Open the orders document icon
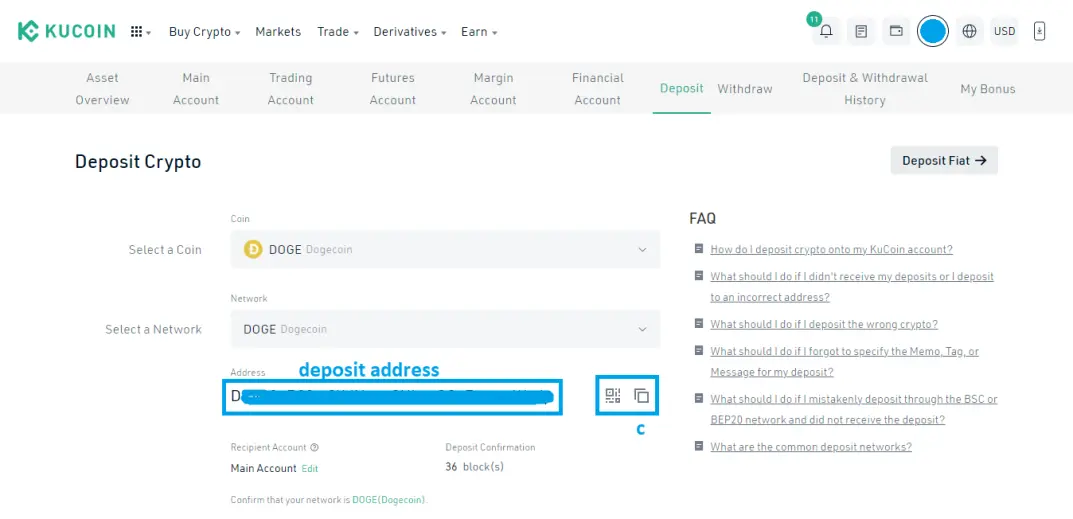Screen dimensions: 1073x519 click(x=861, y=31)
